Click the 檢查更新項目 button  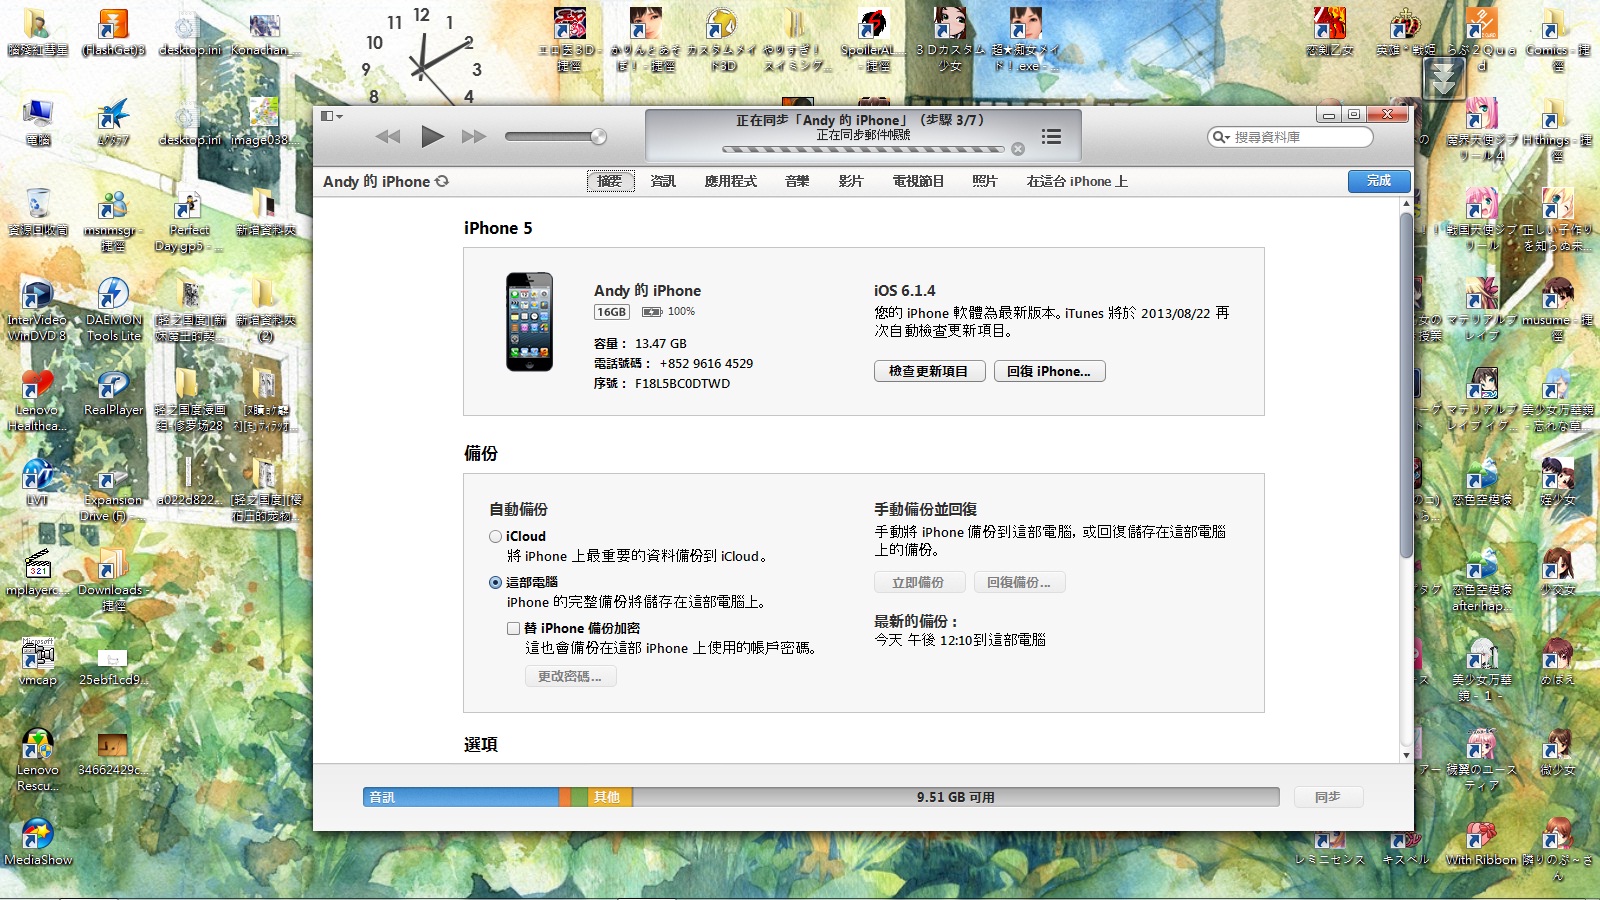[x=929, y=371]
